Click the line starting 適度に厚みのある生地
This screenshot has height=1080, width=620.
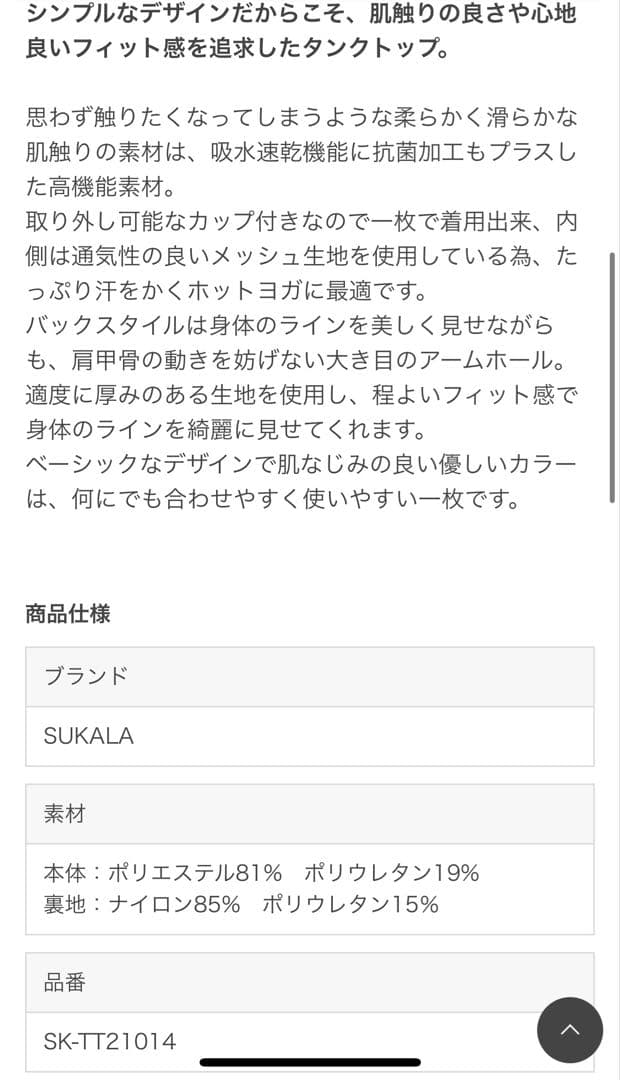[300, 395]
